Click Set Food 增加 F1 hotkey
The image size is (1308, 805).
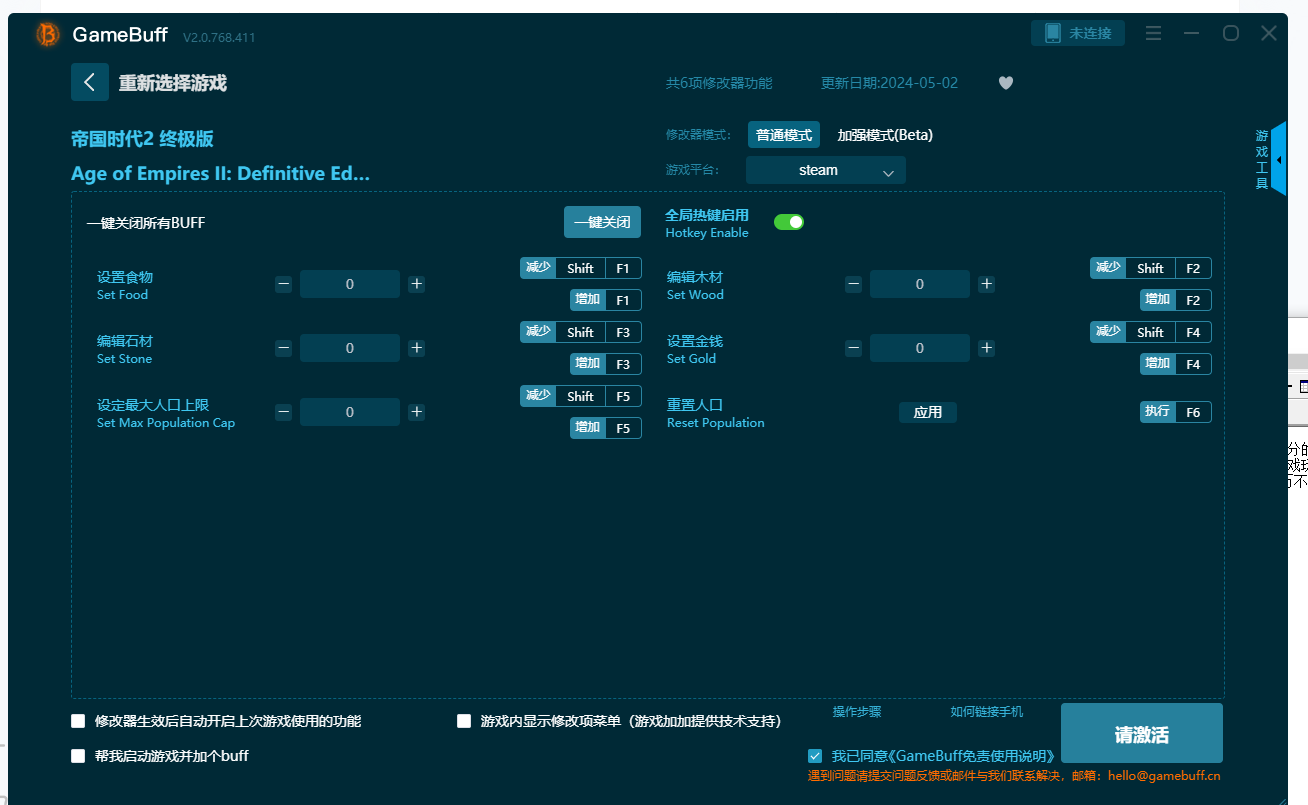[606, 300]
